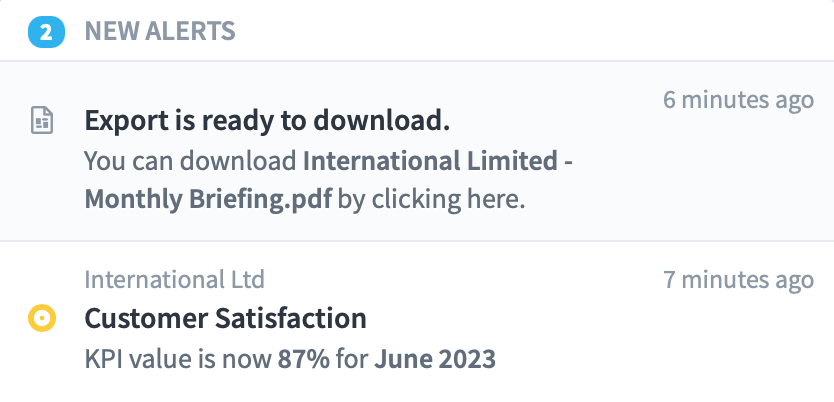Click the 'International Limited' bold text
The height and width of the screenshot is (402, 834).
pyautogui.click(x=430, y=161)
